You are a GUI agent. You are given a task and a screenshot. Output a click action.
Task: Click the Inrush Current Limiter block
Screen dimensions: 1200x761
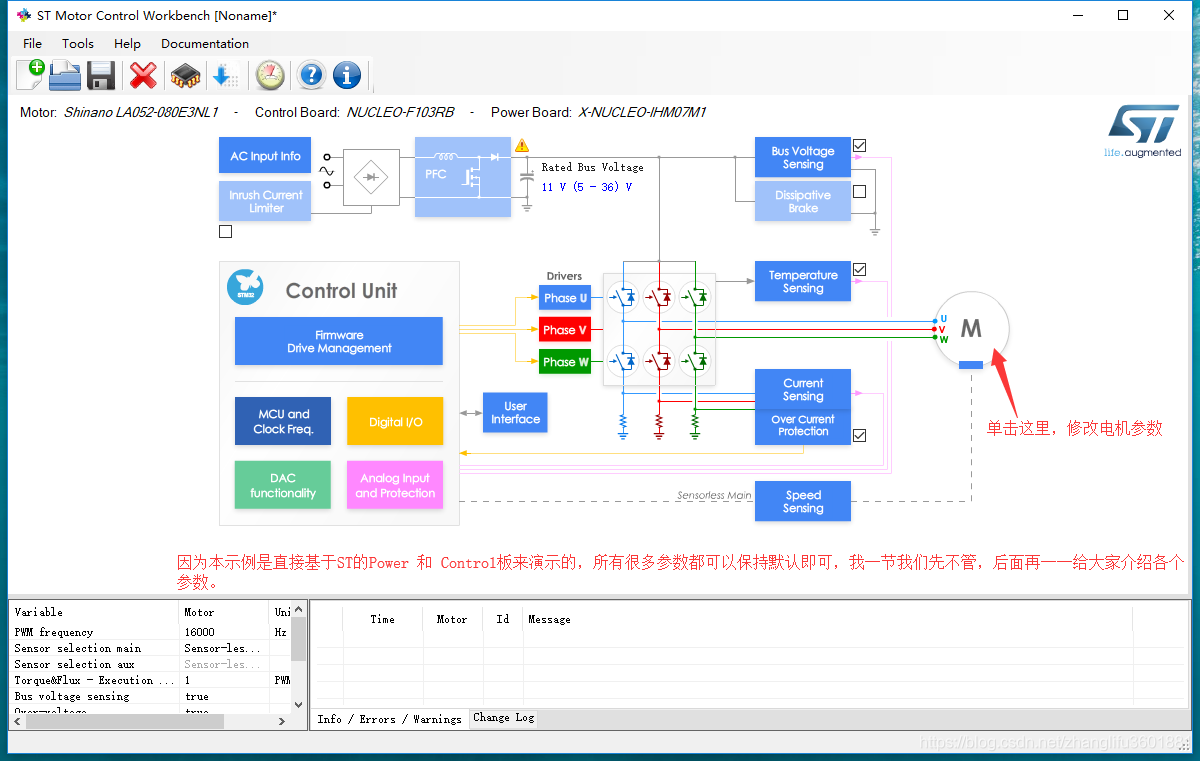tap(265, 201)
